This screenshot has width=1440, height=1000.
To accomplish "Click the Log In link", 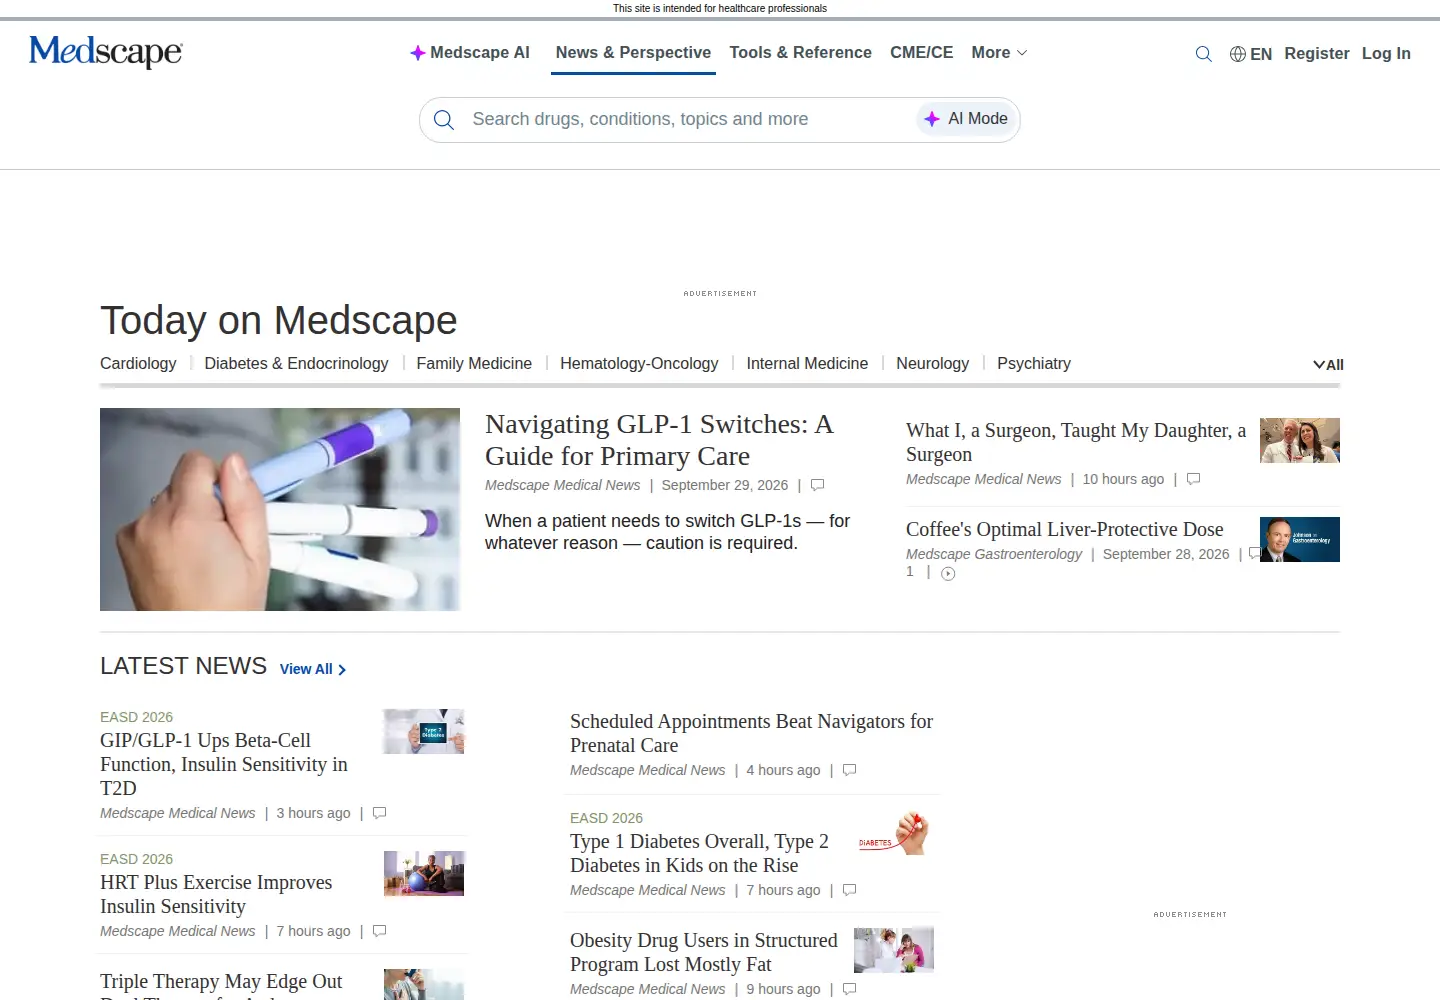I will point(1386,54).
